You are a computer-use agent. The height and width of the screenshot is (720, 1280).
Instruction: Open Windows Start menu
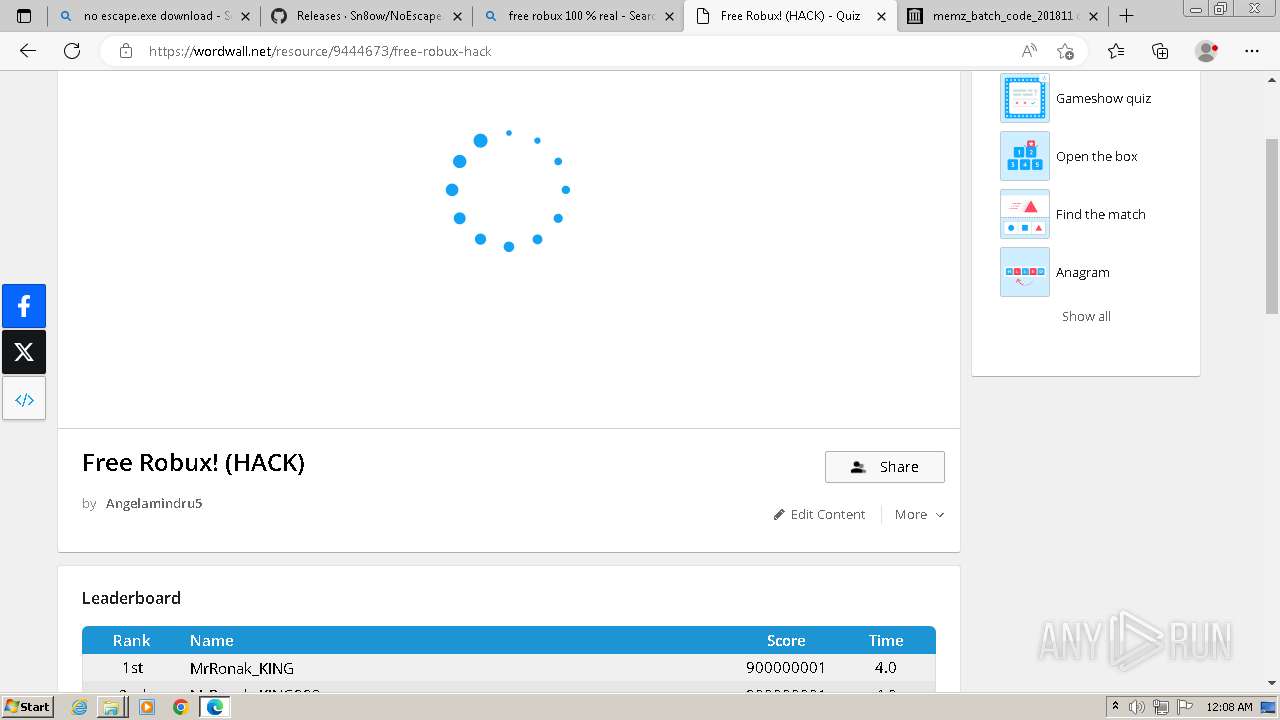pos(27,706)
